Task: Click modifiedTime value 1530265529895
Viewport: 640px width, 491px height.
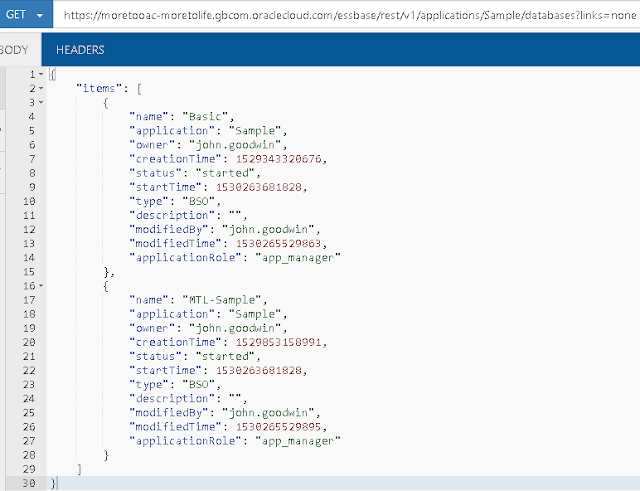Action: pyautogui.click(x=279, y=427)
